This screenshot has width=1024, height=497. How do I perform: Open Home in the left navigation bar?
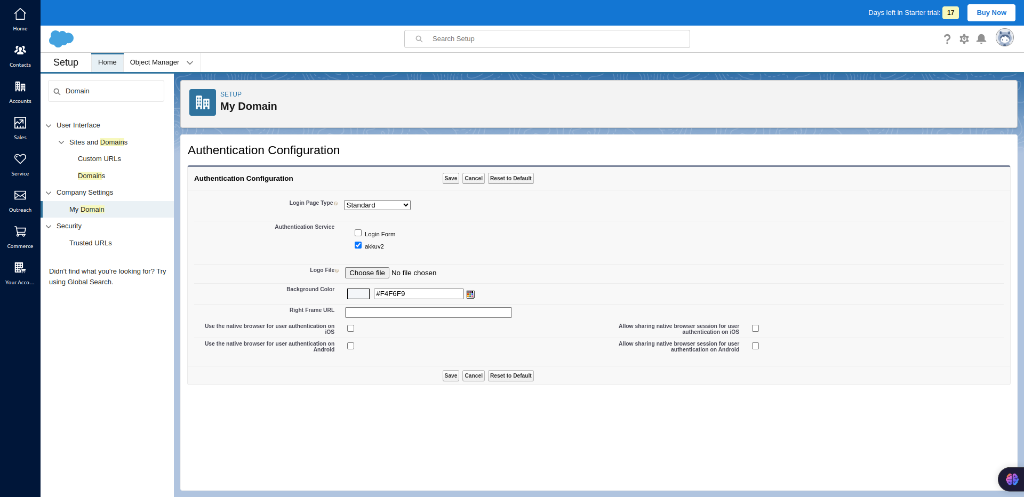(20, 19)
